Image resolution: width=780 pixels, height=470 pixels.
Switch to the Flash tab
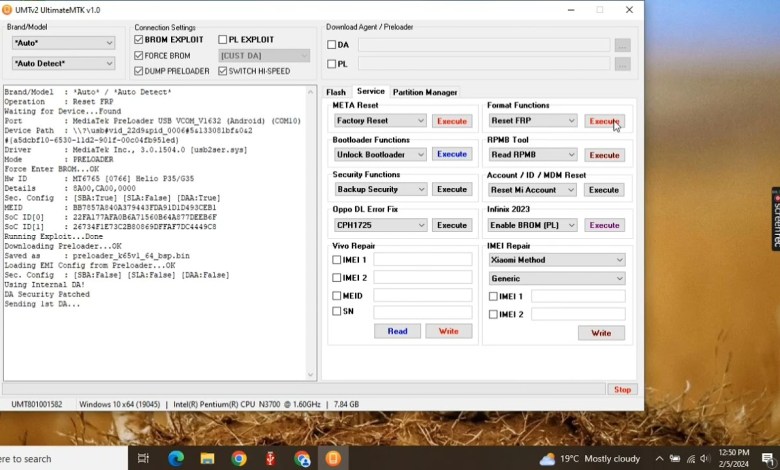pyautogui.click(x=336, y=93)
